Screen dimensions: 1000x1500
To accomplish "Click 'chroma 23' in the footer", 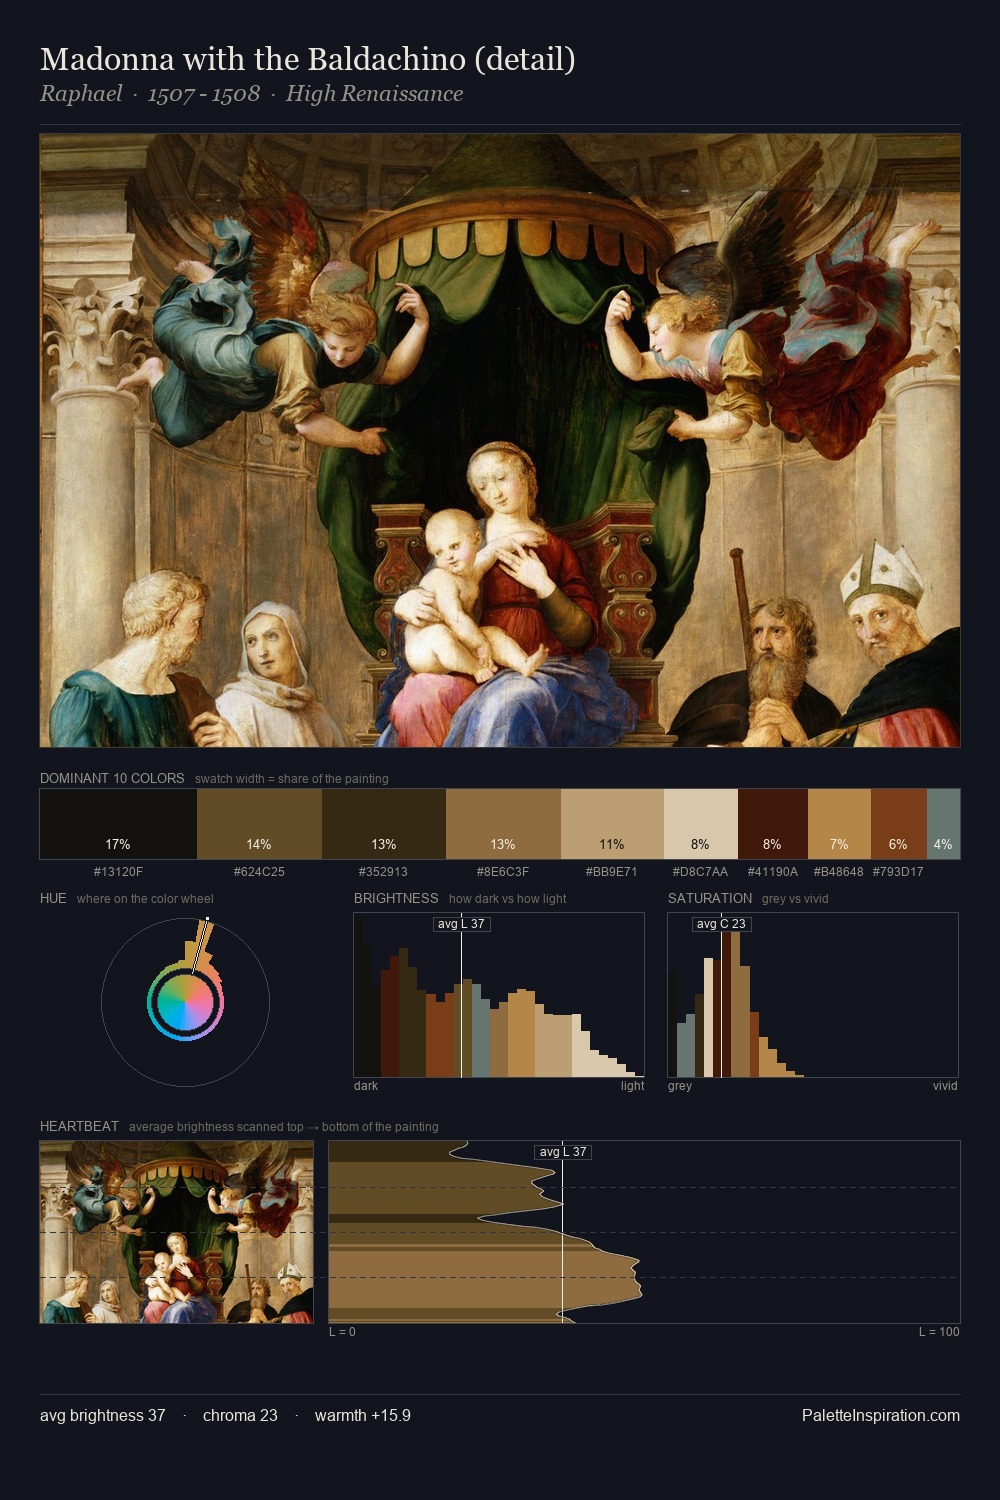I will click(240, 1415).
